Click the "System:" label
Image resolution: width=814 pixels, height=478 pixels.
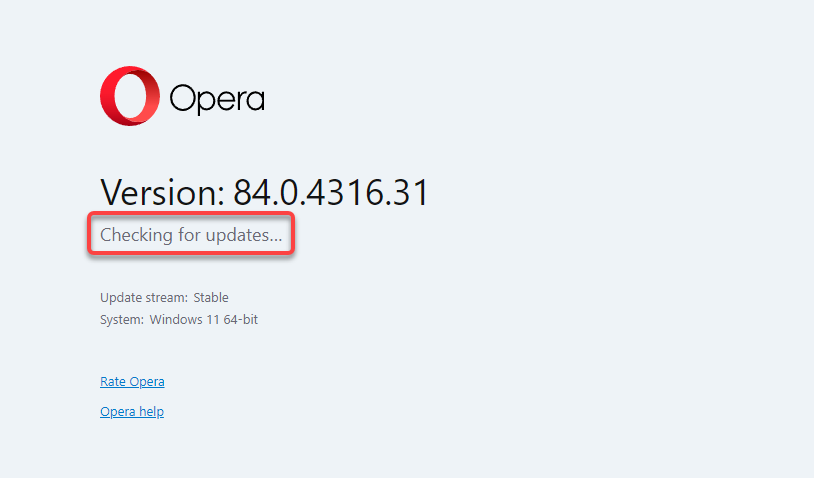coord(122,320)
